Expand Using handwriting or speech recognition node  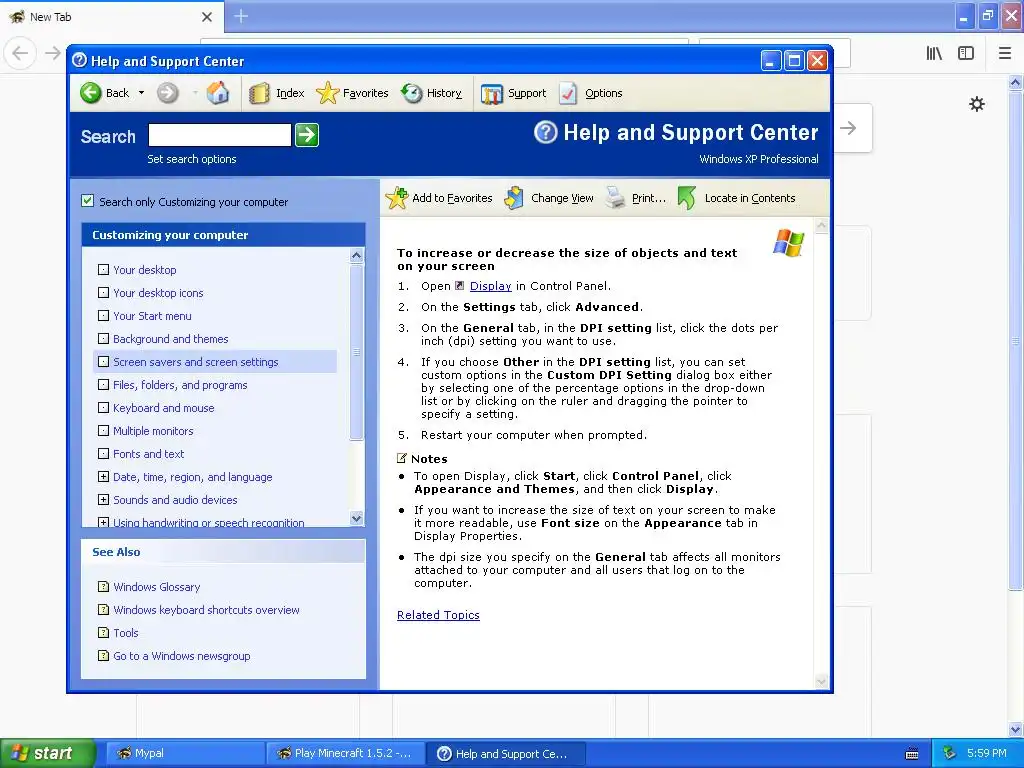103,522
